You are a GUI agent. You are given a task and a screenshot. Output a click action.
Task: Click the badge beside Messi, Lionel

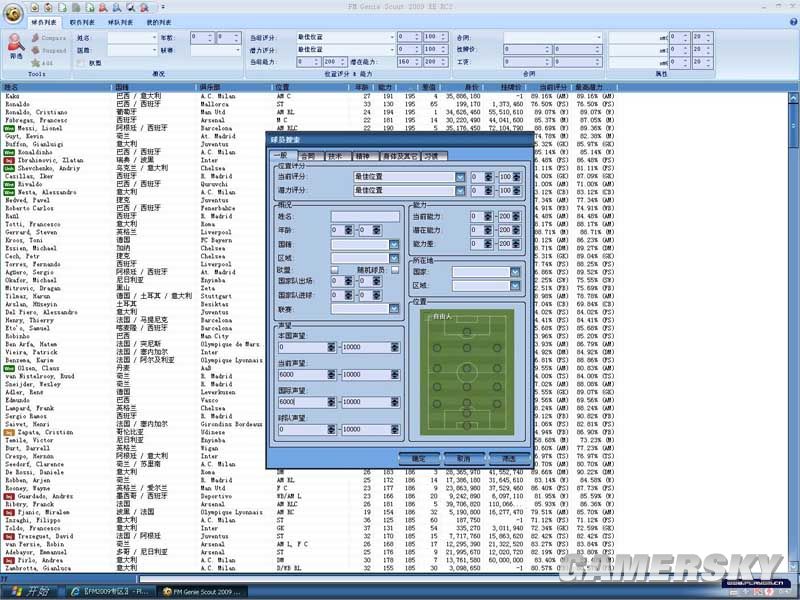point(9,129)
